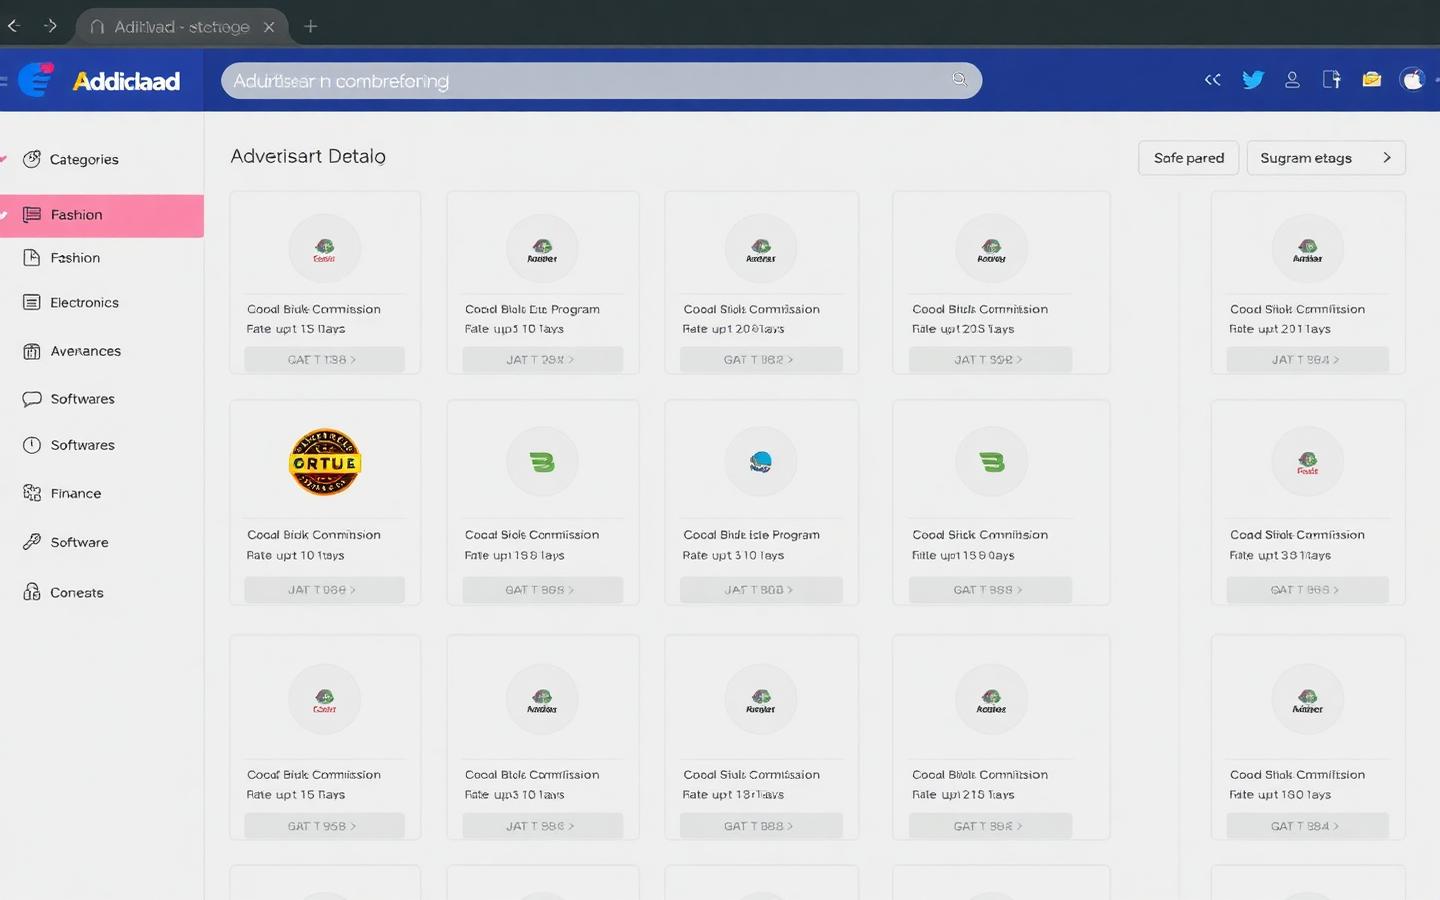Image resolution: width=1440 pixels, height=900 pixels.
Task: Click the 'GAT T 138' card button
Action: [x=323, y=360]
